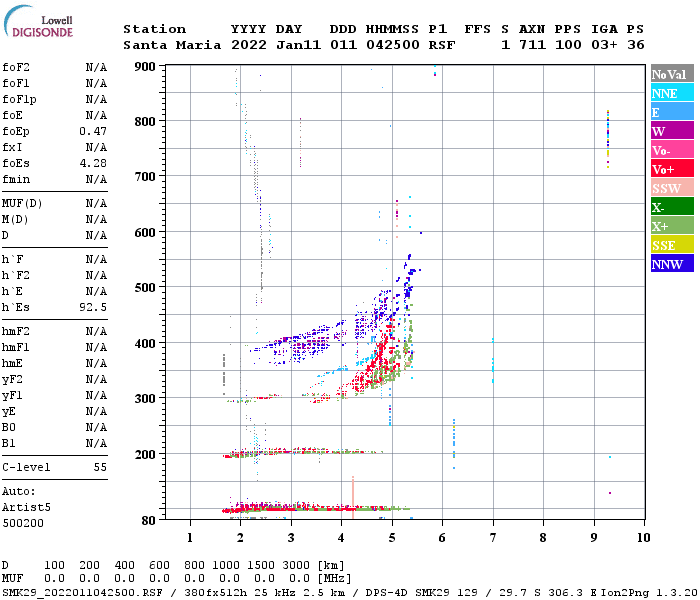Click the Artist5 auto-scaling label
700x600 pixels.
coord(26,507)
